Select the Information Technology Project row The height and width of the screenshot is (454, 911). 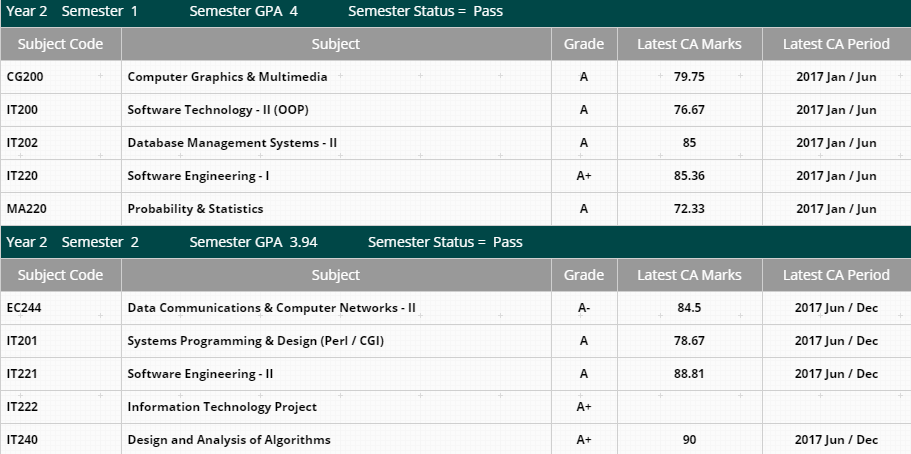pos(456,407)
